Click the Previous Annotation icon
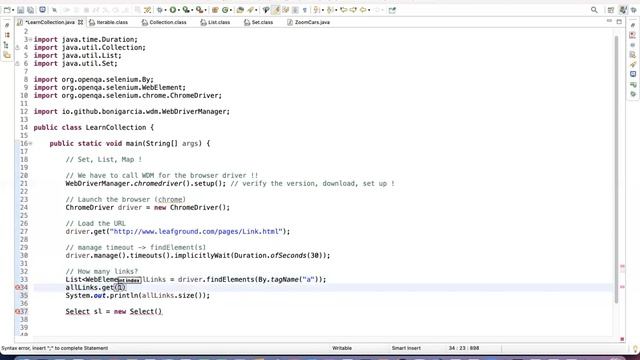 [x=330, y=10]
